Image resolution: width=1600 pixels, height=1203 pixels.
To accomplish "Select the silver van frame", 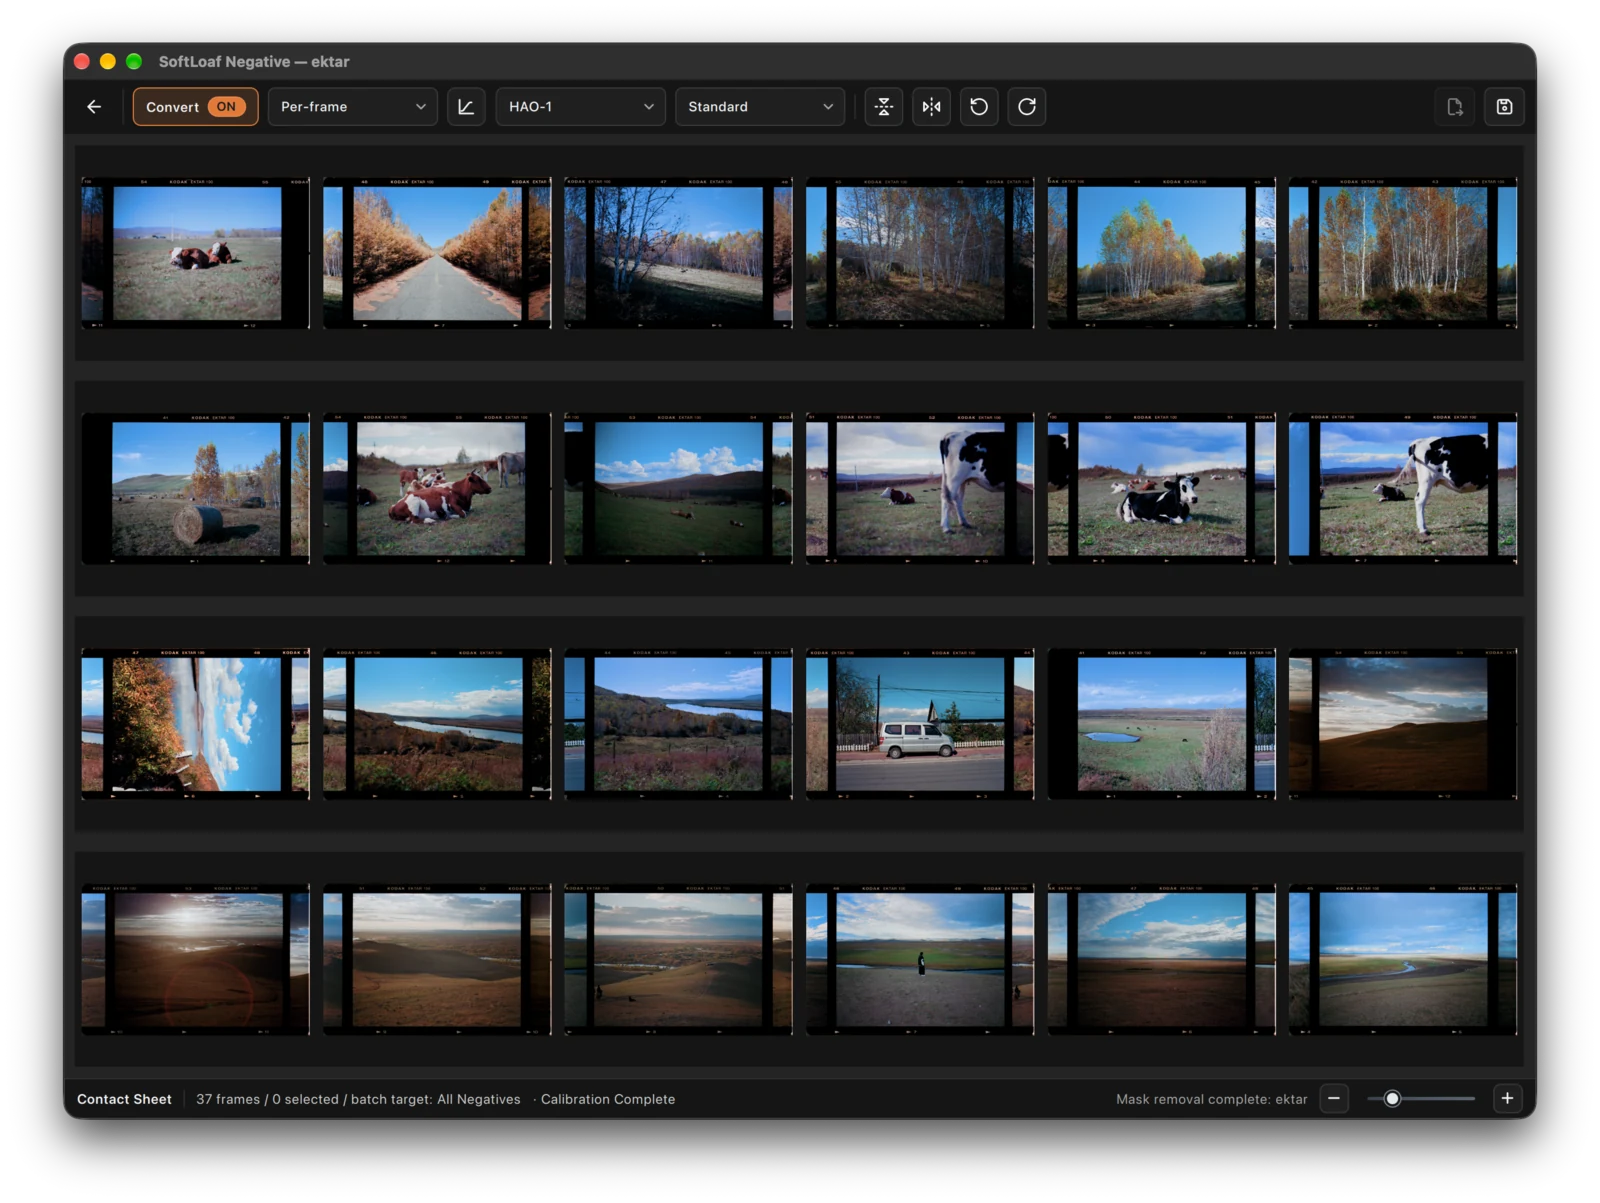I will pos(920,724).
